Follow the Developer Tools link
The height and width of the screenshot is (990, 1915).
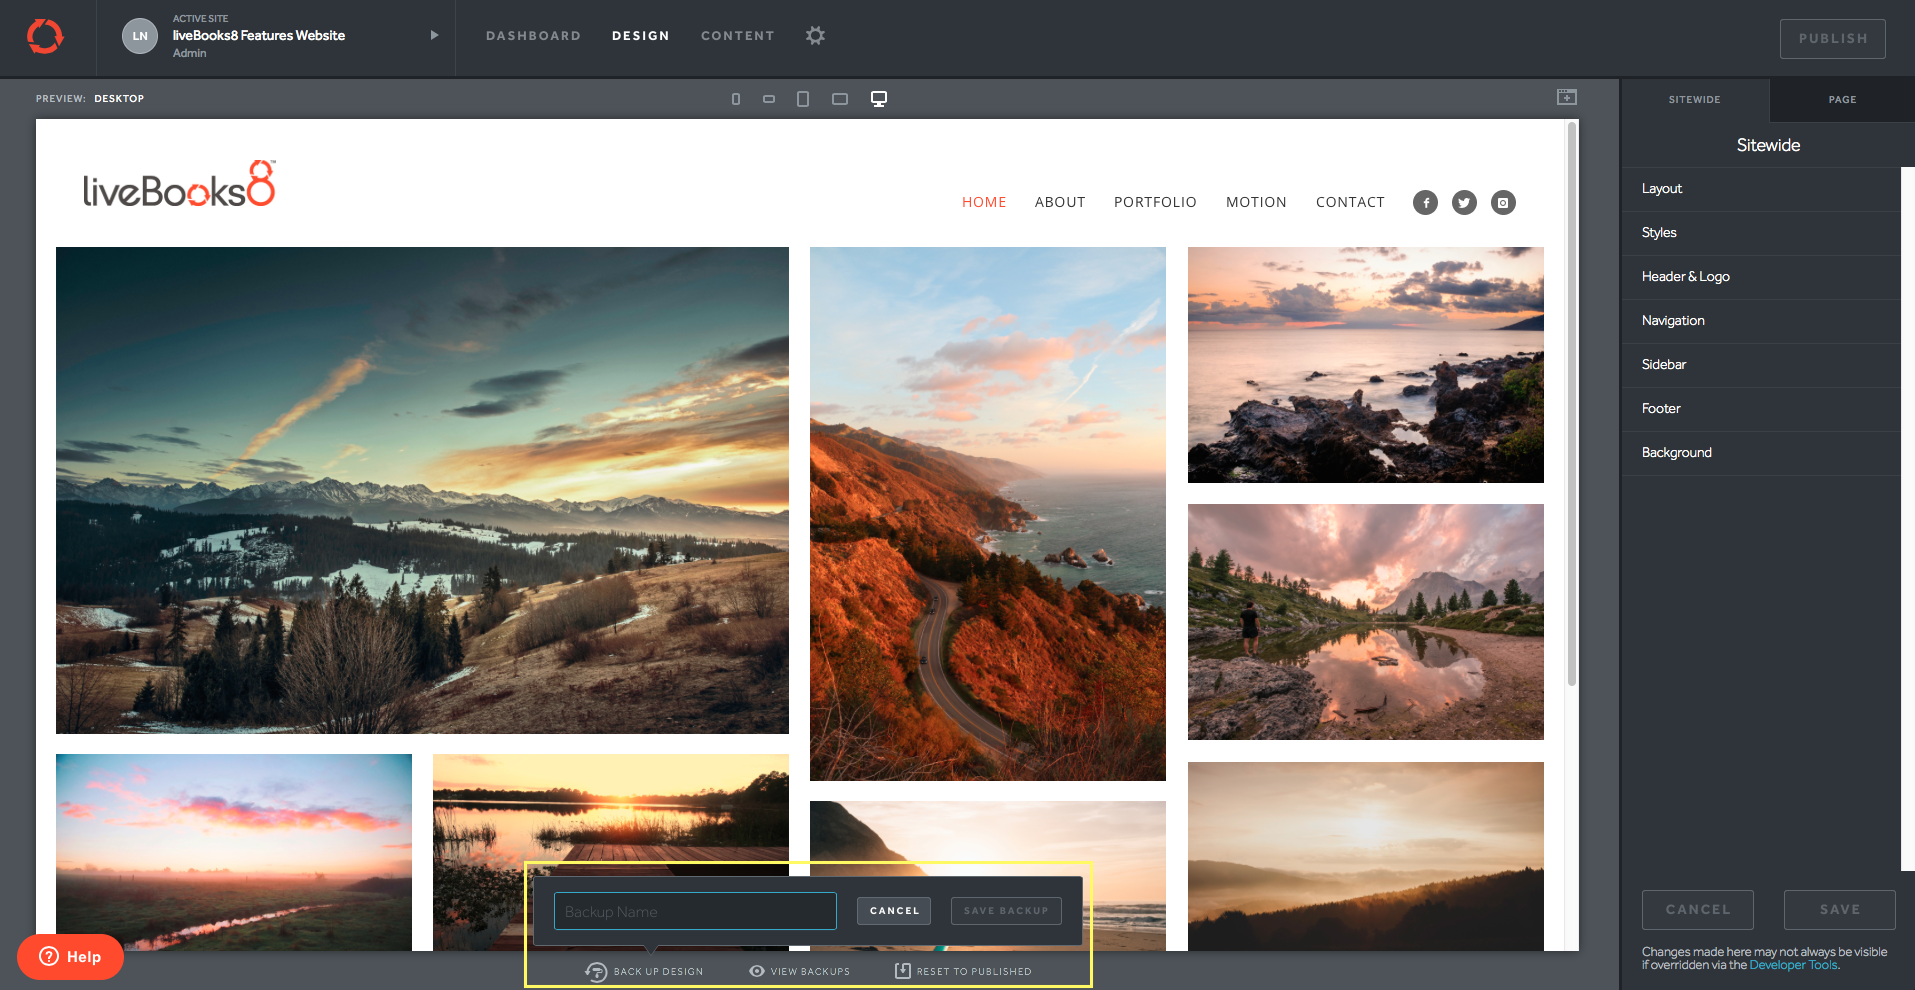1793,966
